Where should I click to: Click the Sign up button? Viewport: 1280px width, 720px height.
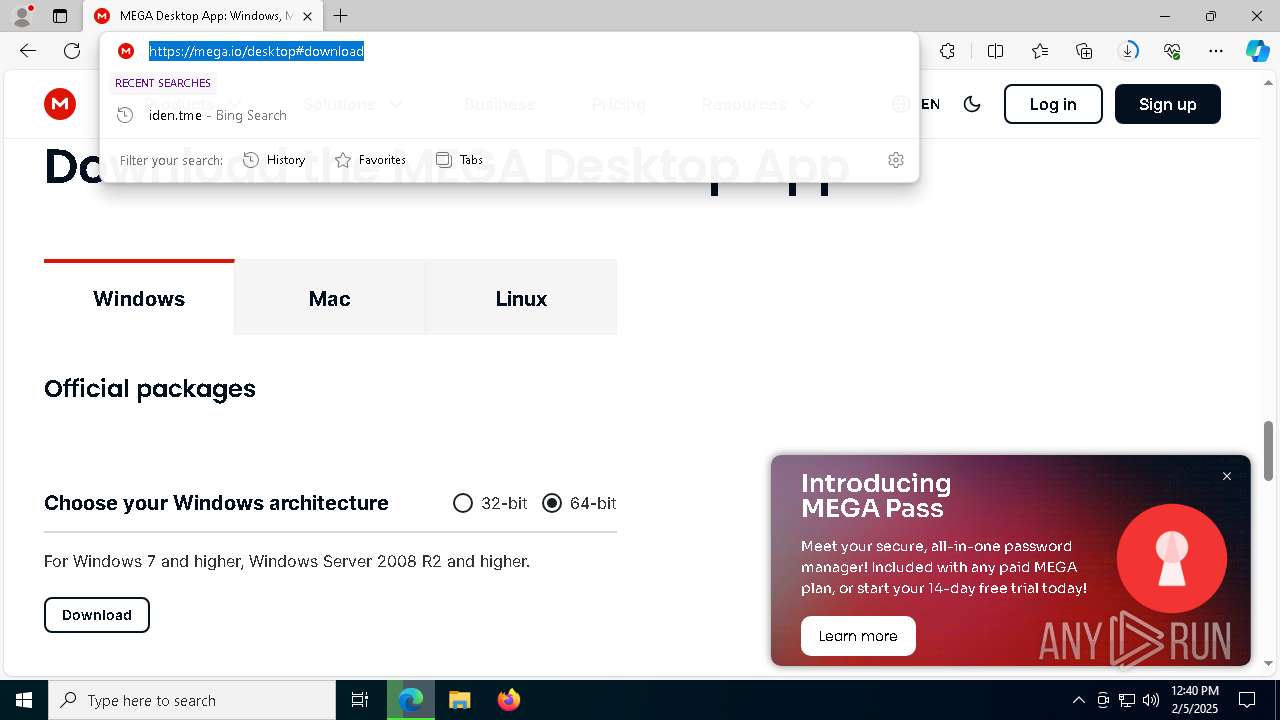[x=1167, y=104]
